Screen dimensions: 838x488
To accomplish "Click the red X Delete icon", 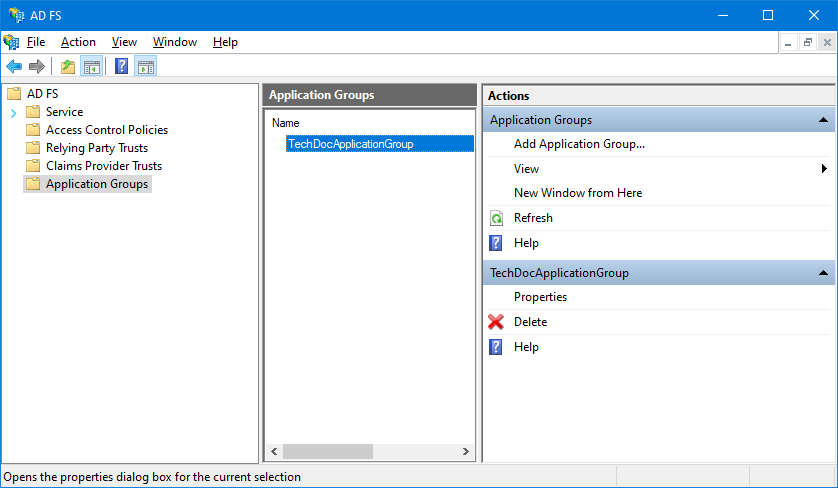I will [496, 322].
